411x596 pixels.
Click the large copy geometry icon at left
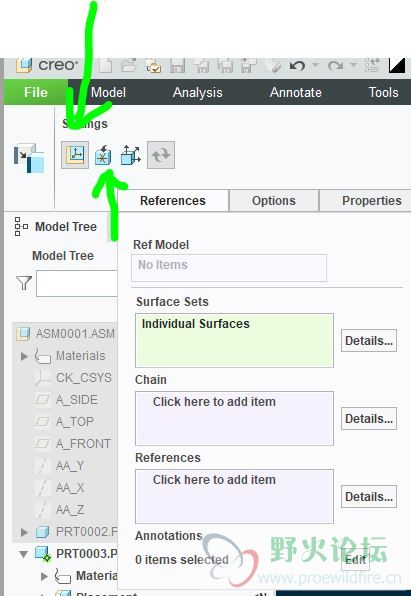(29, 158)
